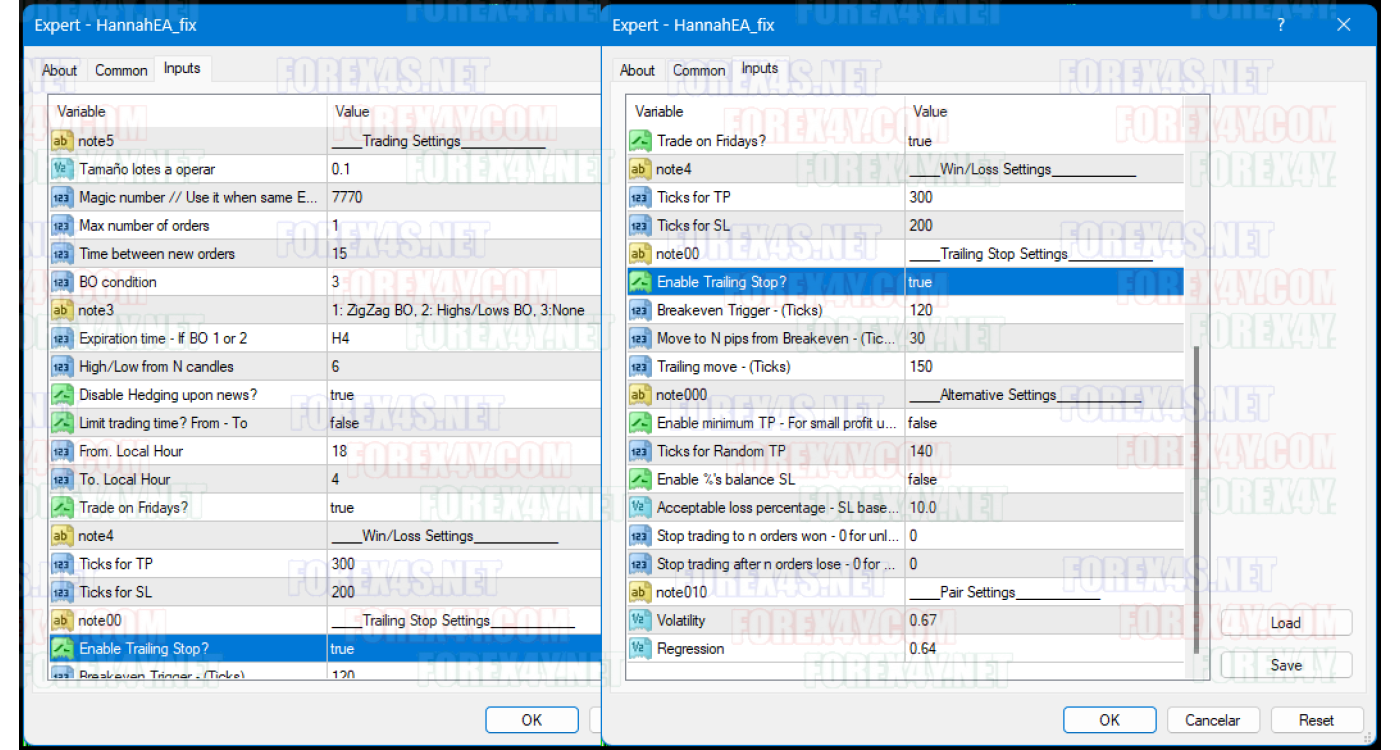The image size is (1400, 750).
Task: Select the icon next to Regression
Action: 639,649
